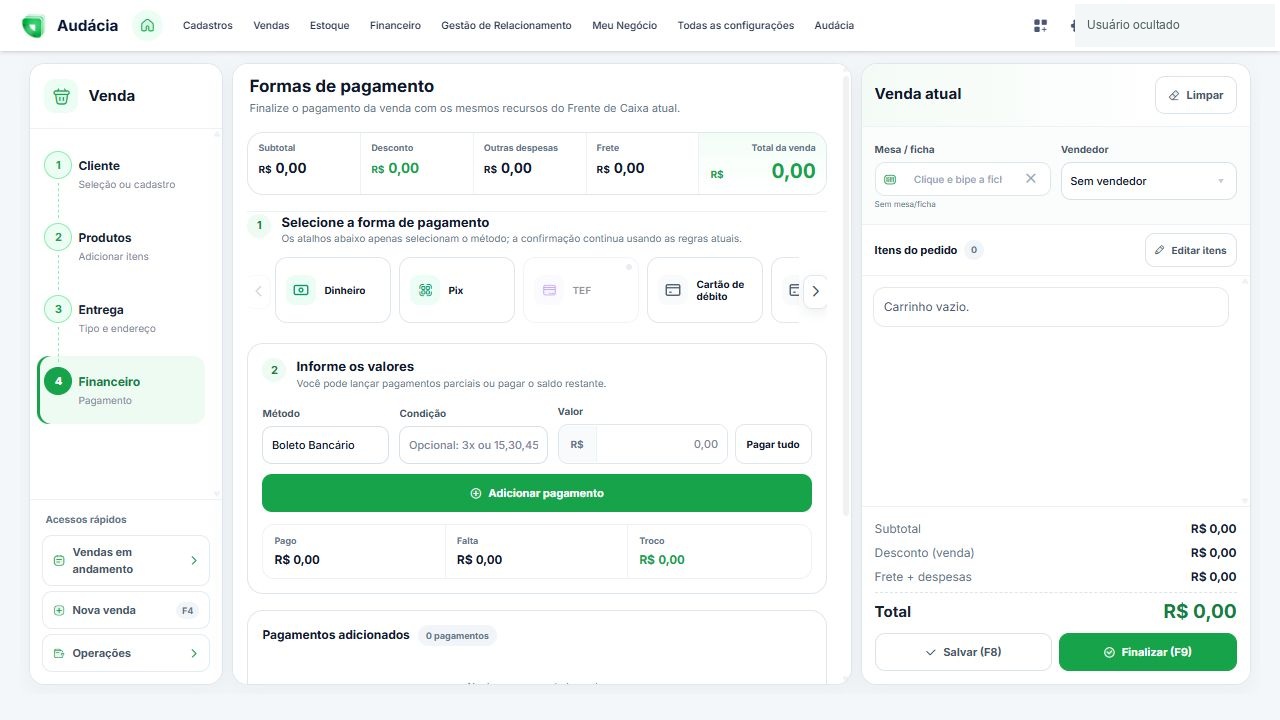The image size is (1280, 720).
Task: Select the Cartão de débito method
Action: tap(704, 290)
